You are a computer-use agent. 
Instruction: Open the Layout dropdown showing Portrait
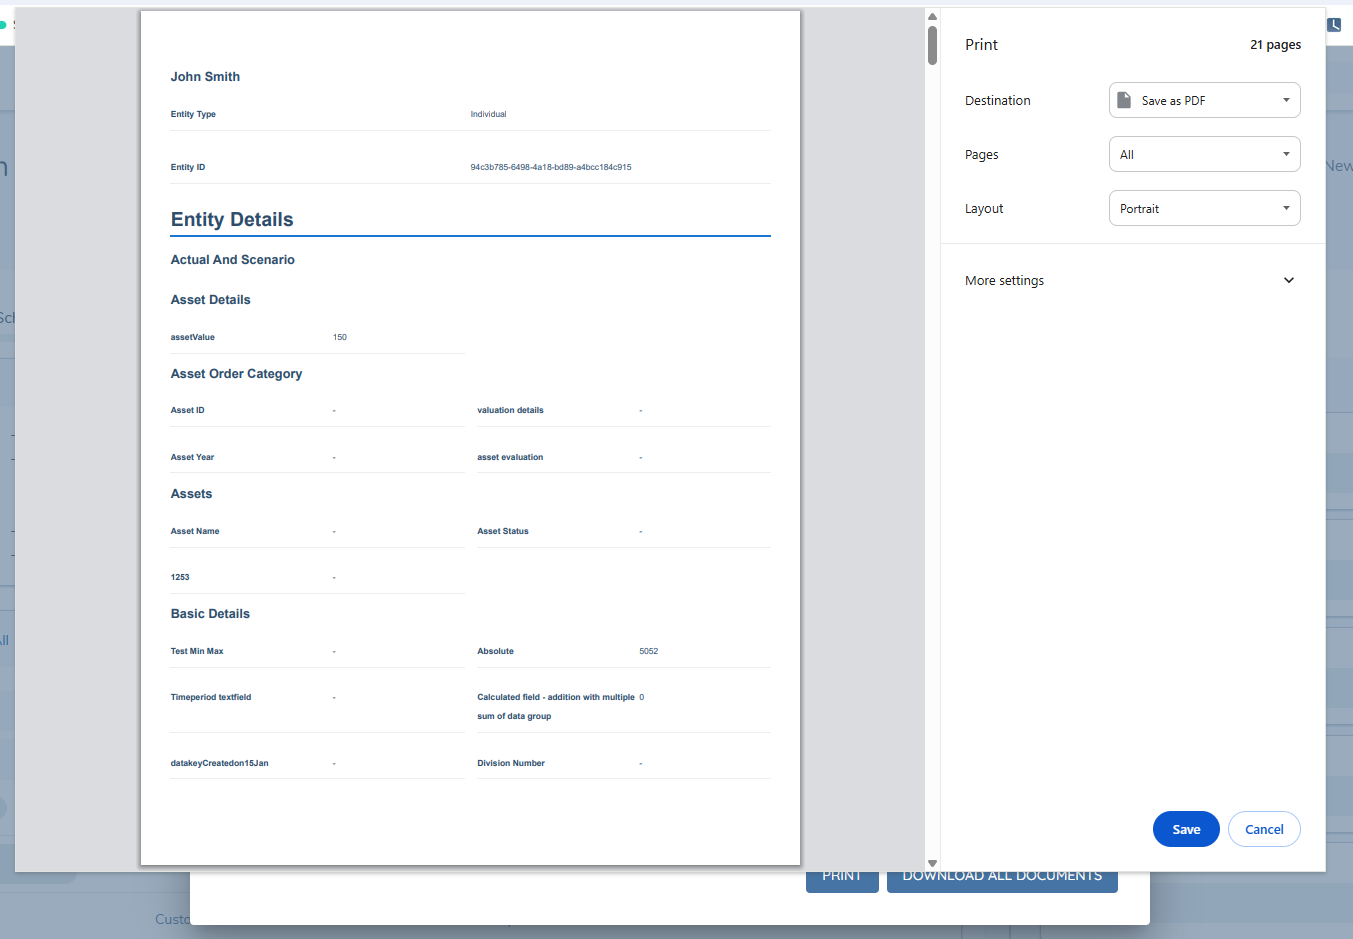click(x=1204, y=207)
